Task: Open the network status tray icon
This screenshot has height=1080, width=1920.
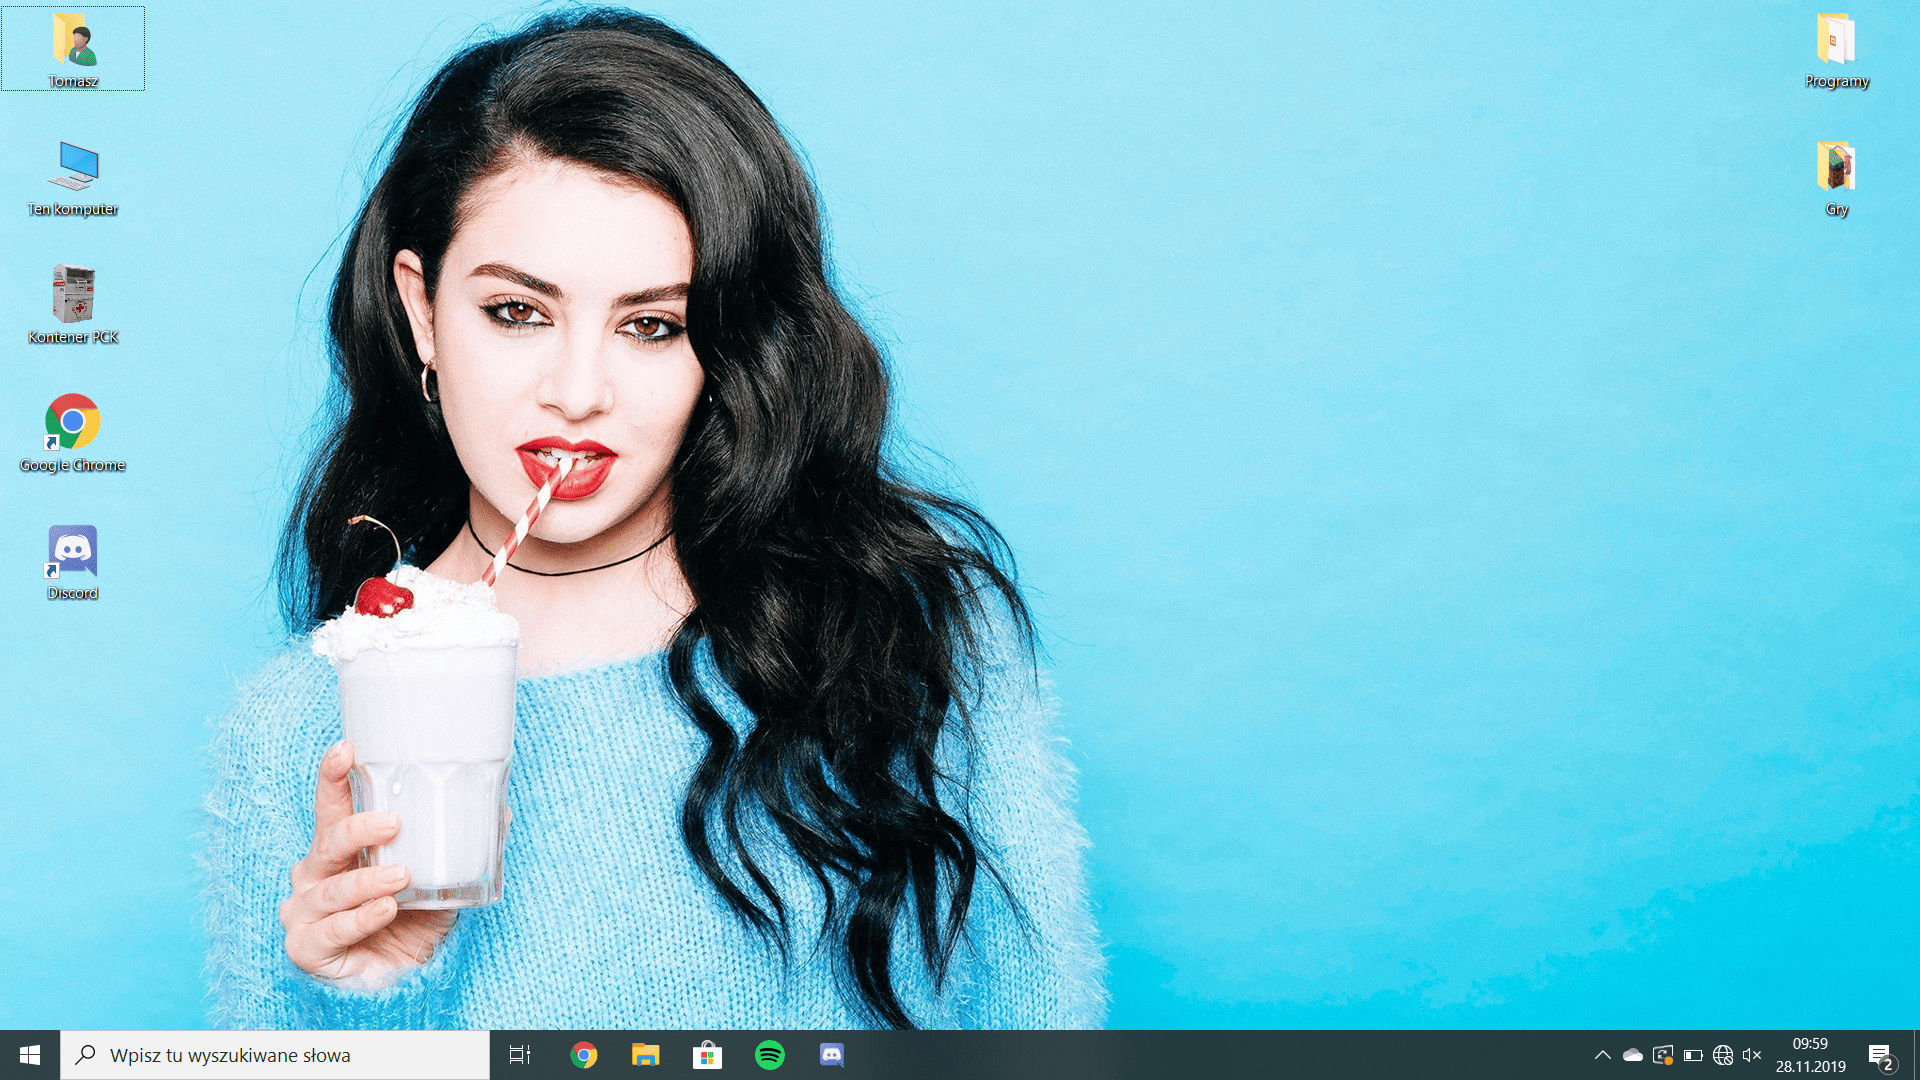Action: (1722, 1055)
